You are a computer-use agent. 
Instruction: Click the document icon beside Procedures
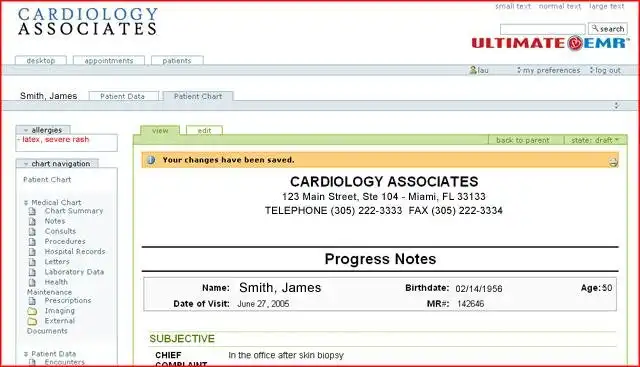[32, 242]
